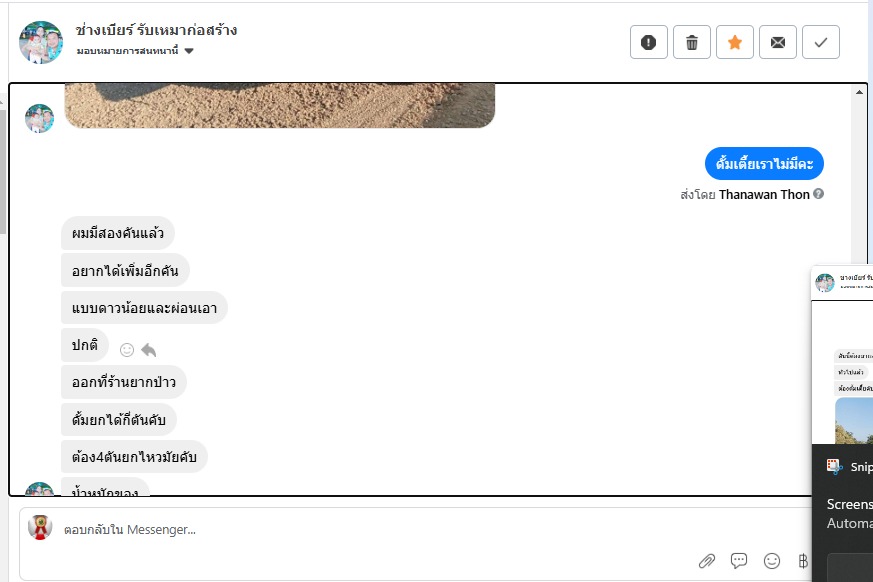This screenshot has width=873, height=582.
Task: Open the contact's profile picture in the header
Action: 41,42
